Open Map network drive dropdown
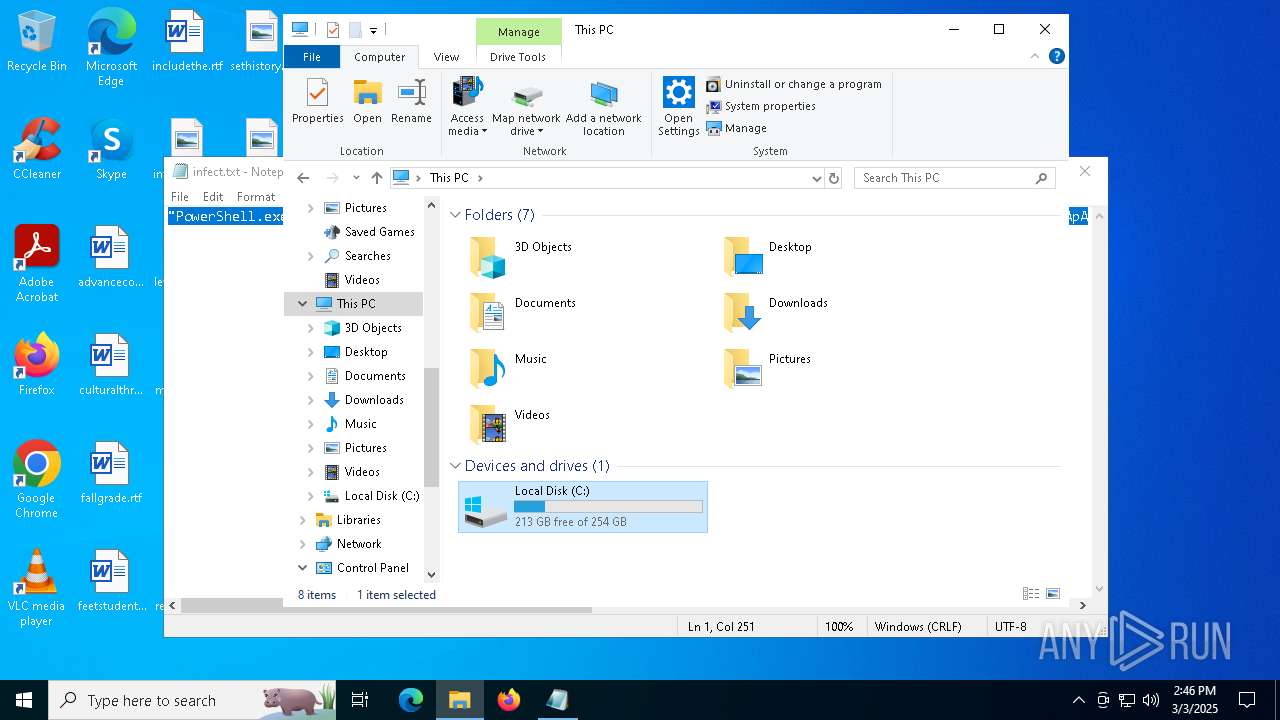This screenshot has height=720, width=1280. (526, 107)
